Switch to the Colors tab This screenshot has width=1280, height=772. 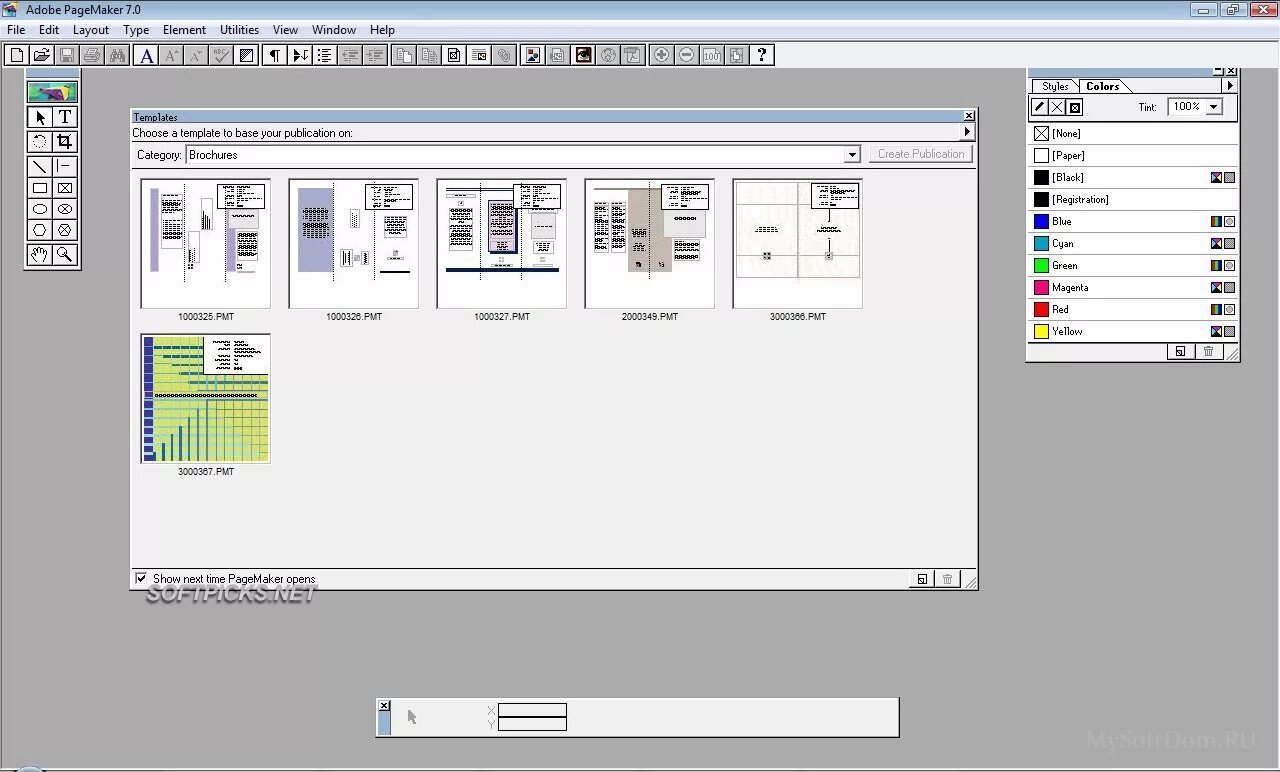coord(1103,86)
